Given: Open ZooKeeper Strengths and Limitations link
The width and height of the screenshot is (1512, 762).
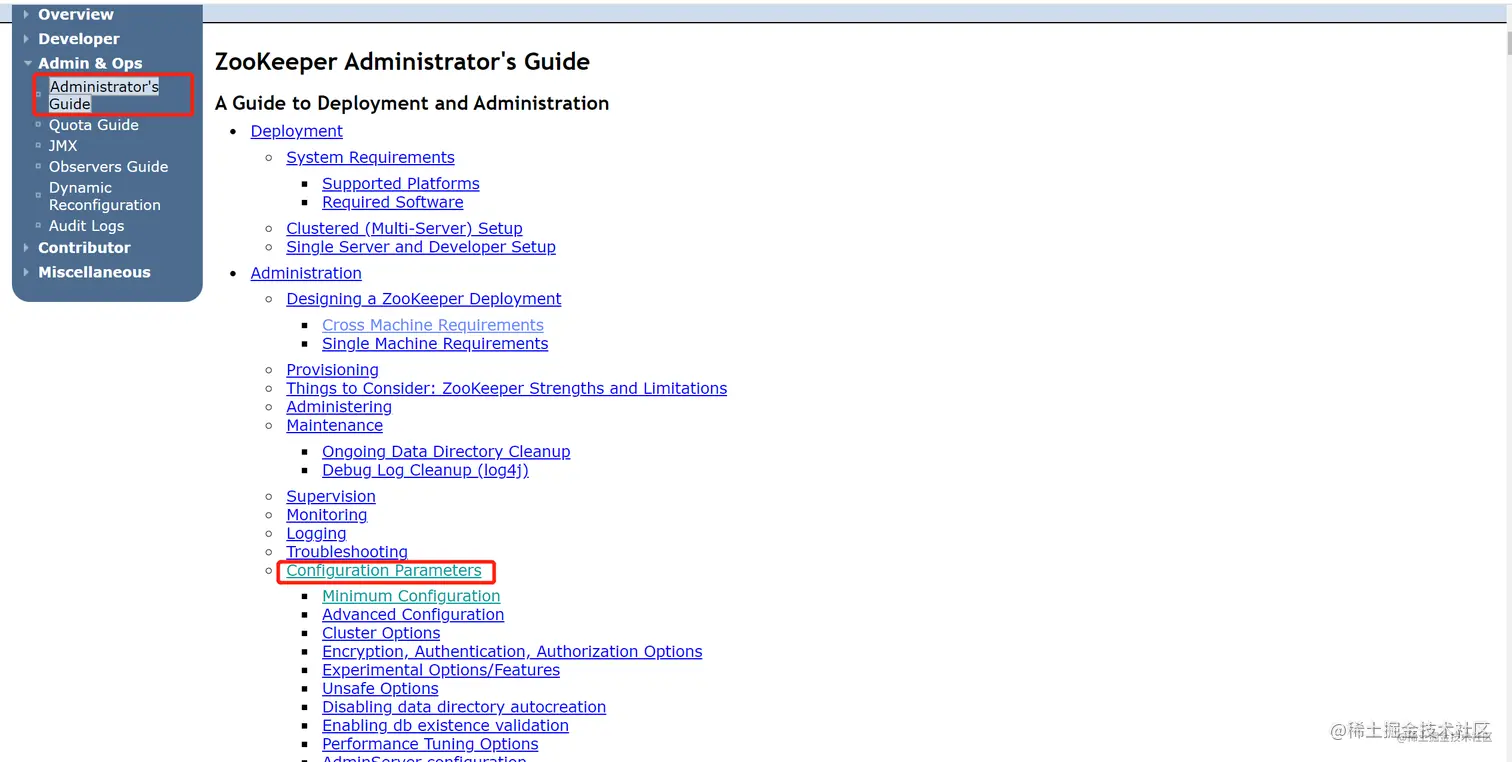Looking at the screenshot, I should [507, 388].
